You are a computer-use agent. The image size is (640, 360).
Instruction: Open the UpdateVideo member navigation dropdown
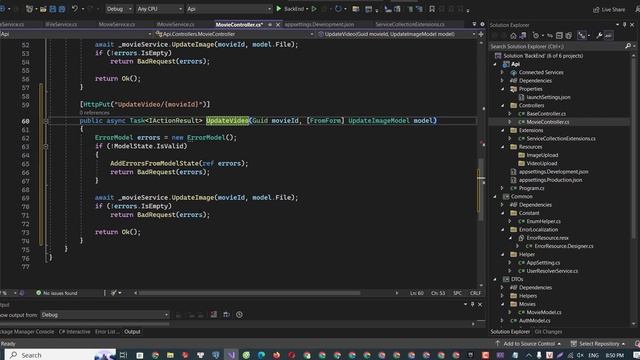pyautogui.click(x=396, y=34)
